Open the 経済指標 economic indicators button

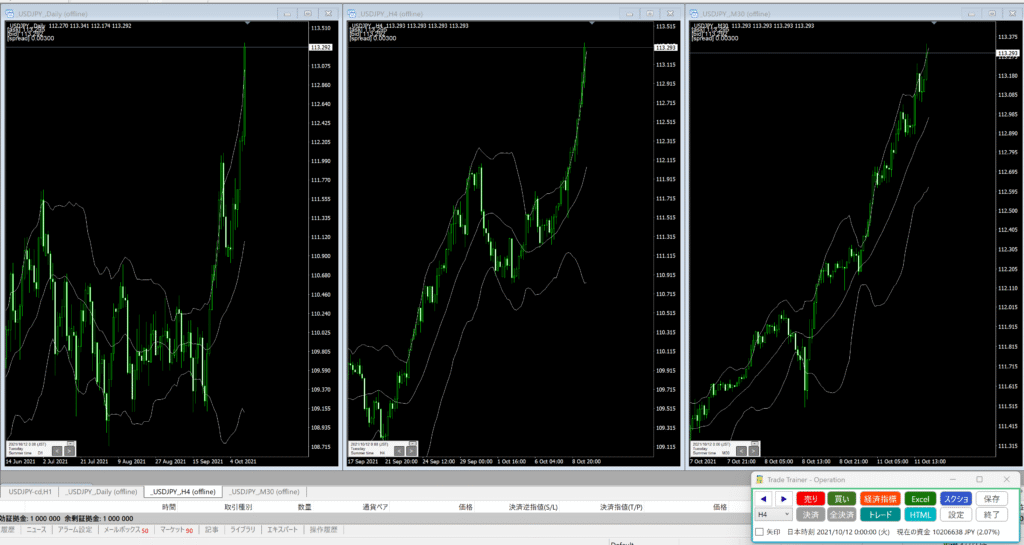click(880, 499)
